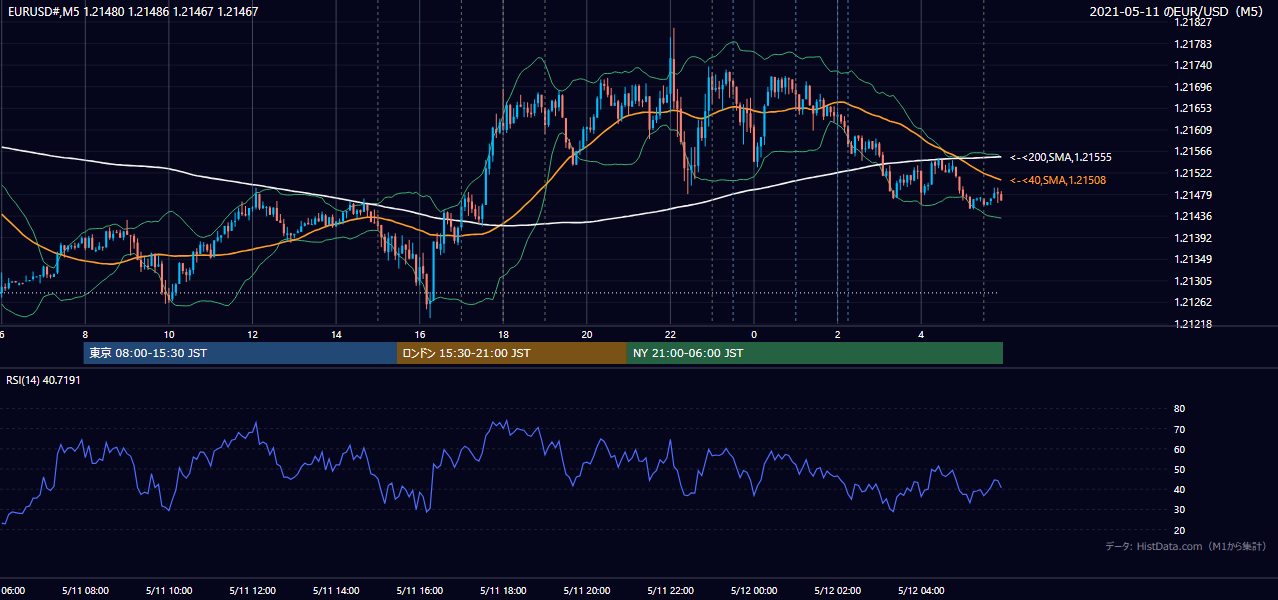Click RSI axis level 60
This screenshot has width=1278, height=600.
(1179, 449)
